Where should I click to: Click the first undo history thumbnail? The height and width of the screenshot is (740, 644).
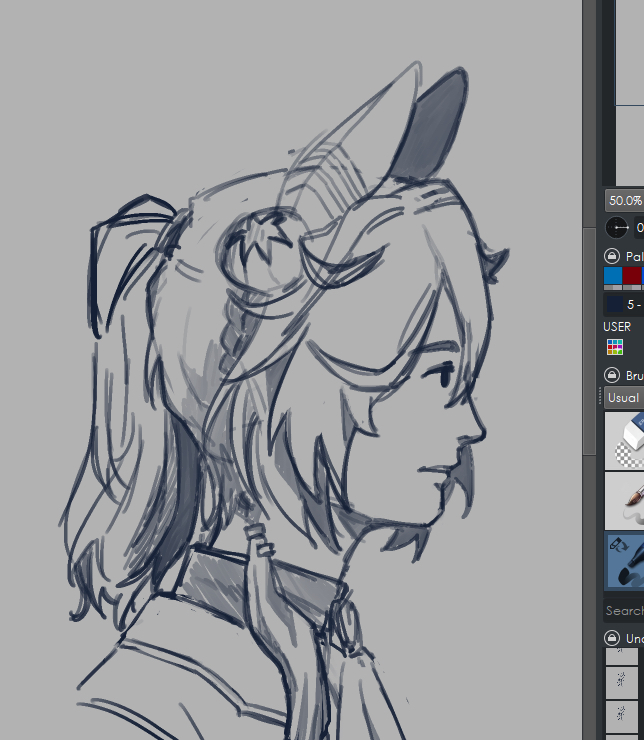622,655
